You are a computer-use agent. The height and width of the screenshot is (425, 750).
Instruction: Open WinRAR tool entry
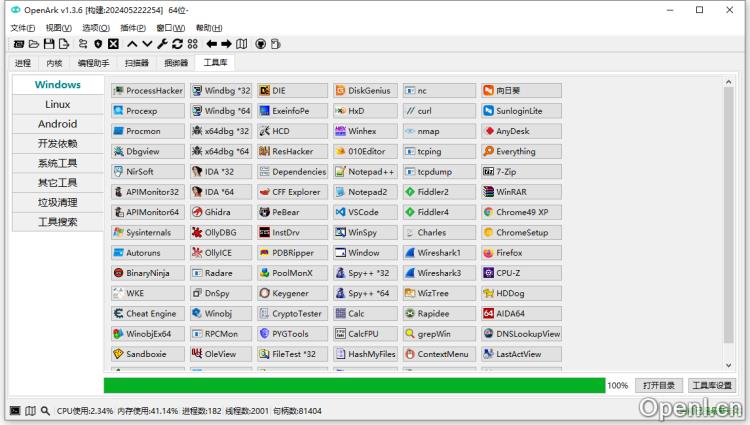pos(521,192)
